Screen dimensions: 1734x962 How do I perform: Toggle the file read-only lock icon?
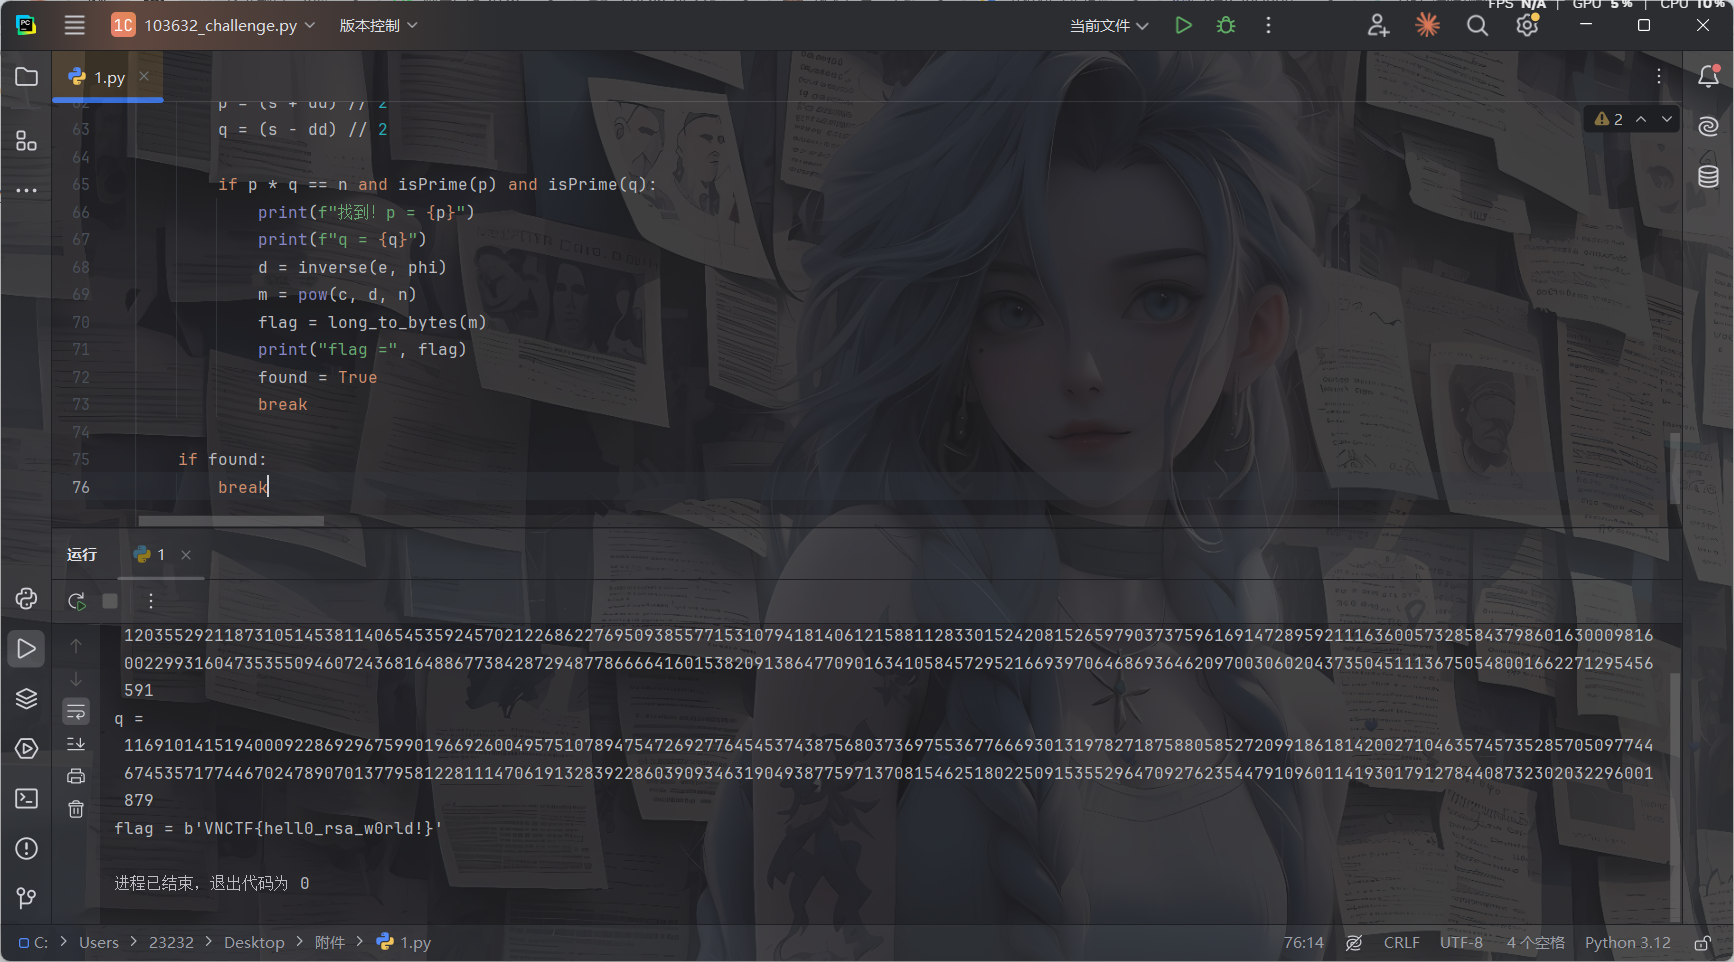tap(1702, 943)
